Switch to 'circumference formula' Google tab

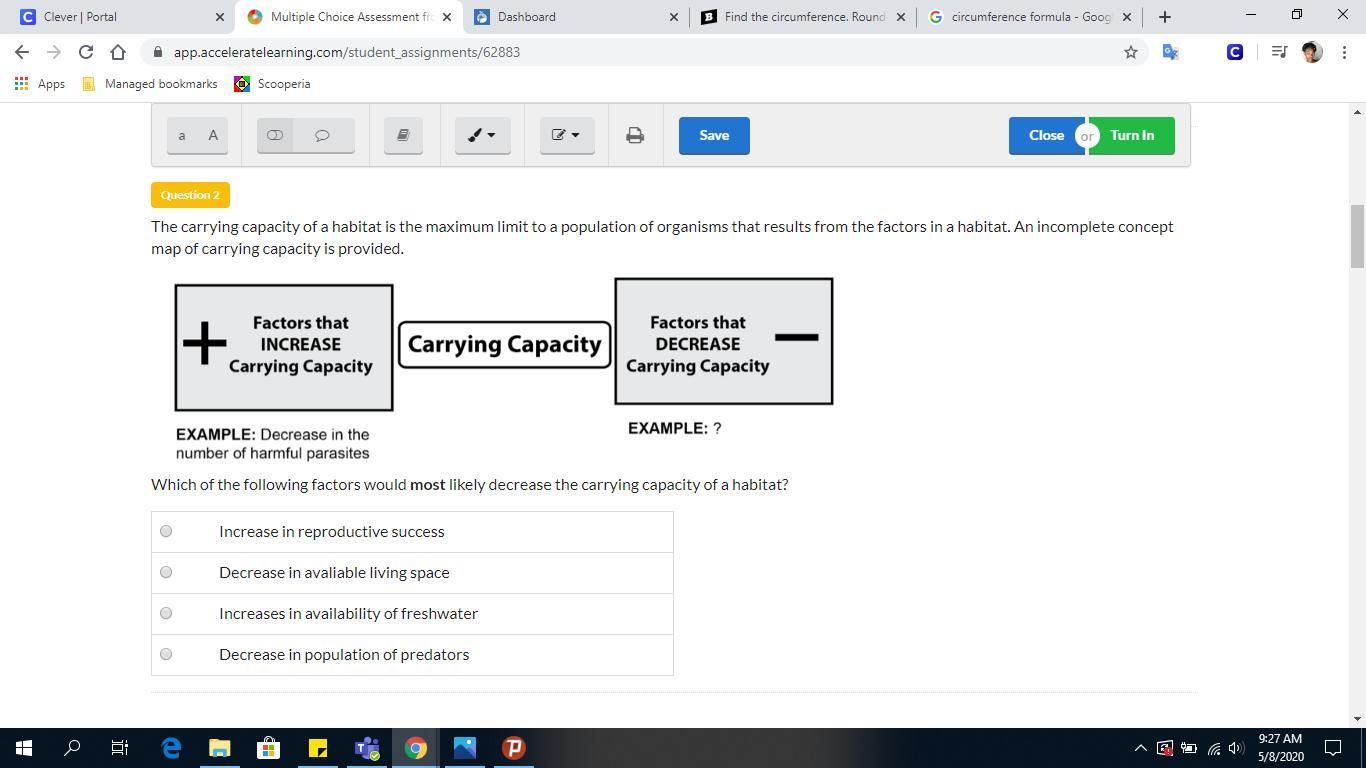point(1029,17)
